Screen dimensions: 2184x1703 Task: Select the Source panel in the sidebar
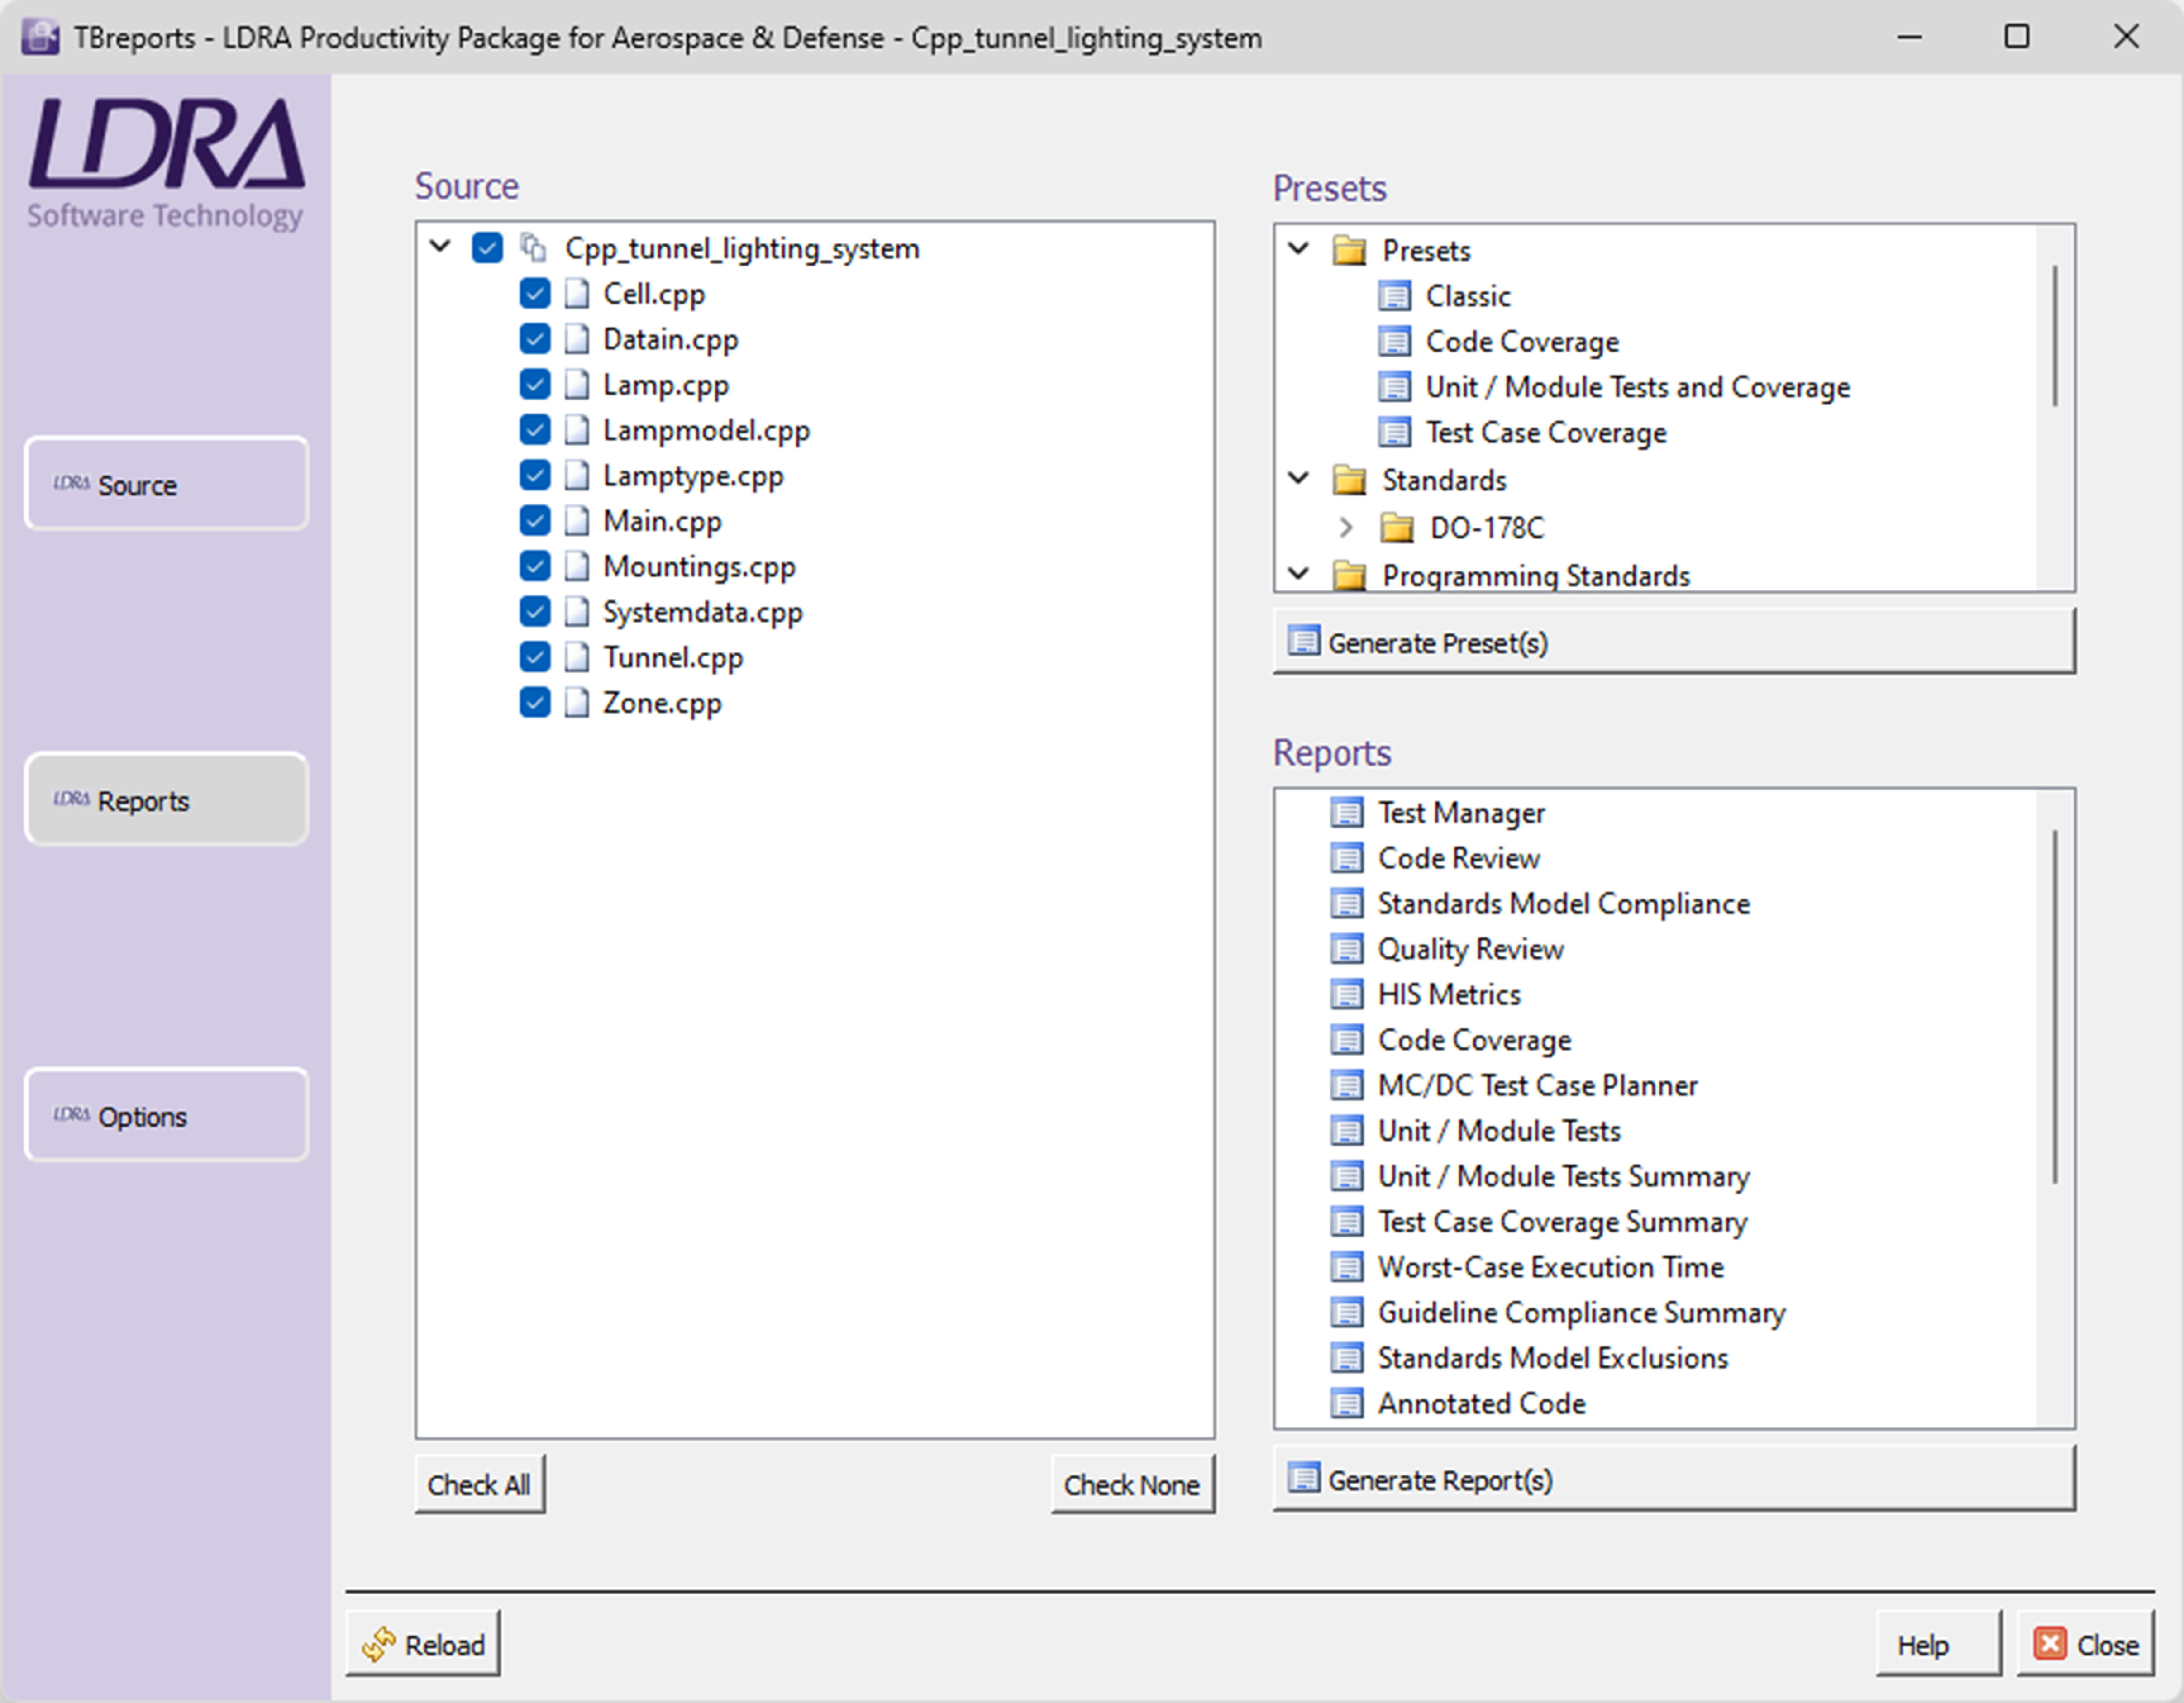click(x=166, y=484)
